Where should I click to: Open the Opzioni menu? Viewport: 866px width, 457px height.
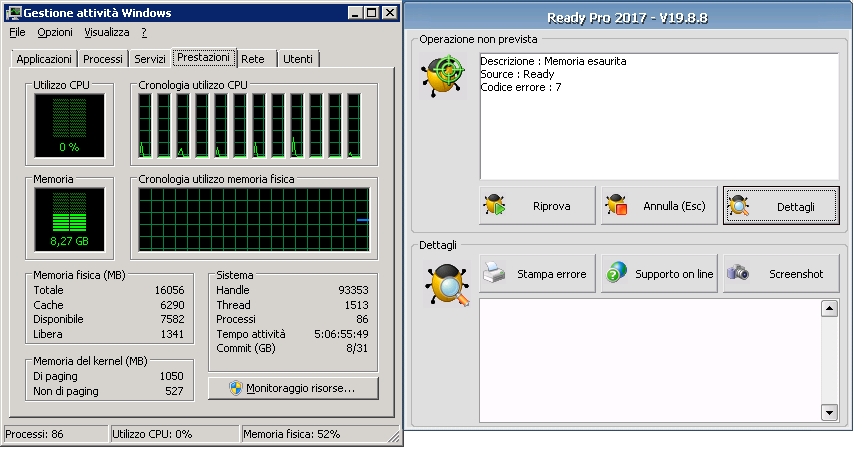point(55,32)
